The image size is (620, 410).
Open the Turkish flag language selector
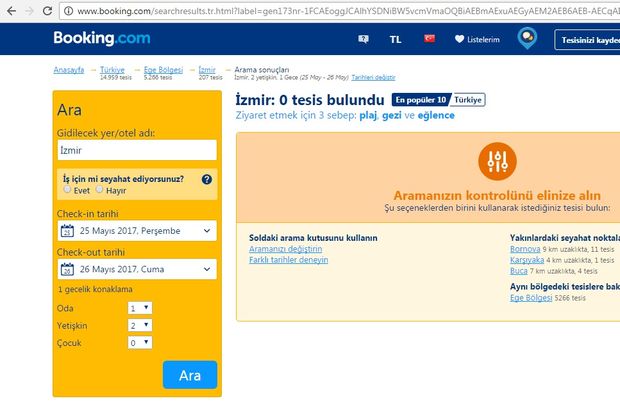click(x=429, y=38)
